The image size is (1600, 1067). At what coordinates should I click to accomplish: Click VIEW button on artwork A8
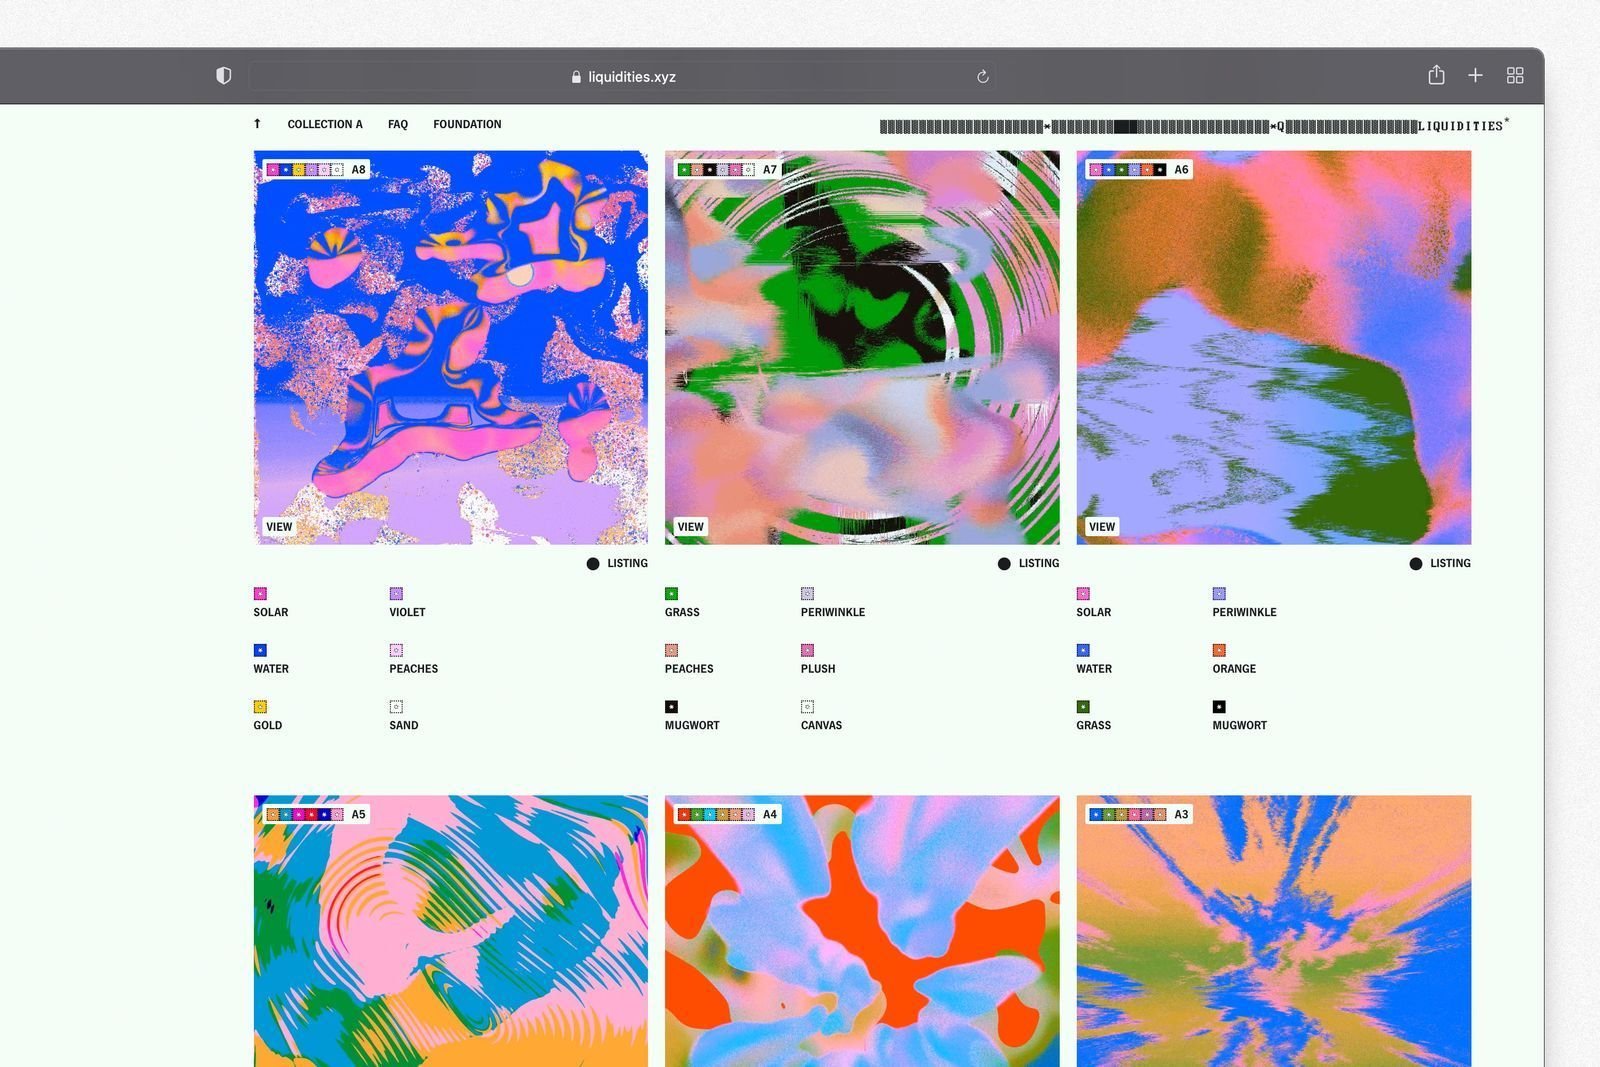279,527
